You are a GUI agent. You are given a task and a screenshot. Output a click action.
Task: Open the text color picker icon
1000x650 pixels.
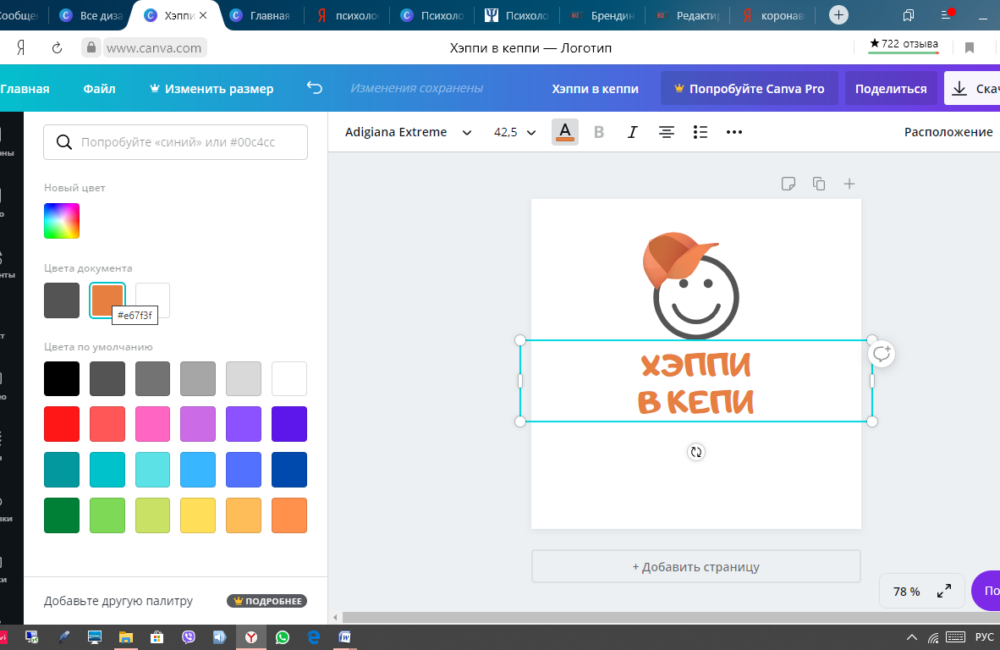coord(565,132)
